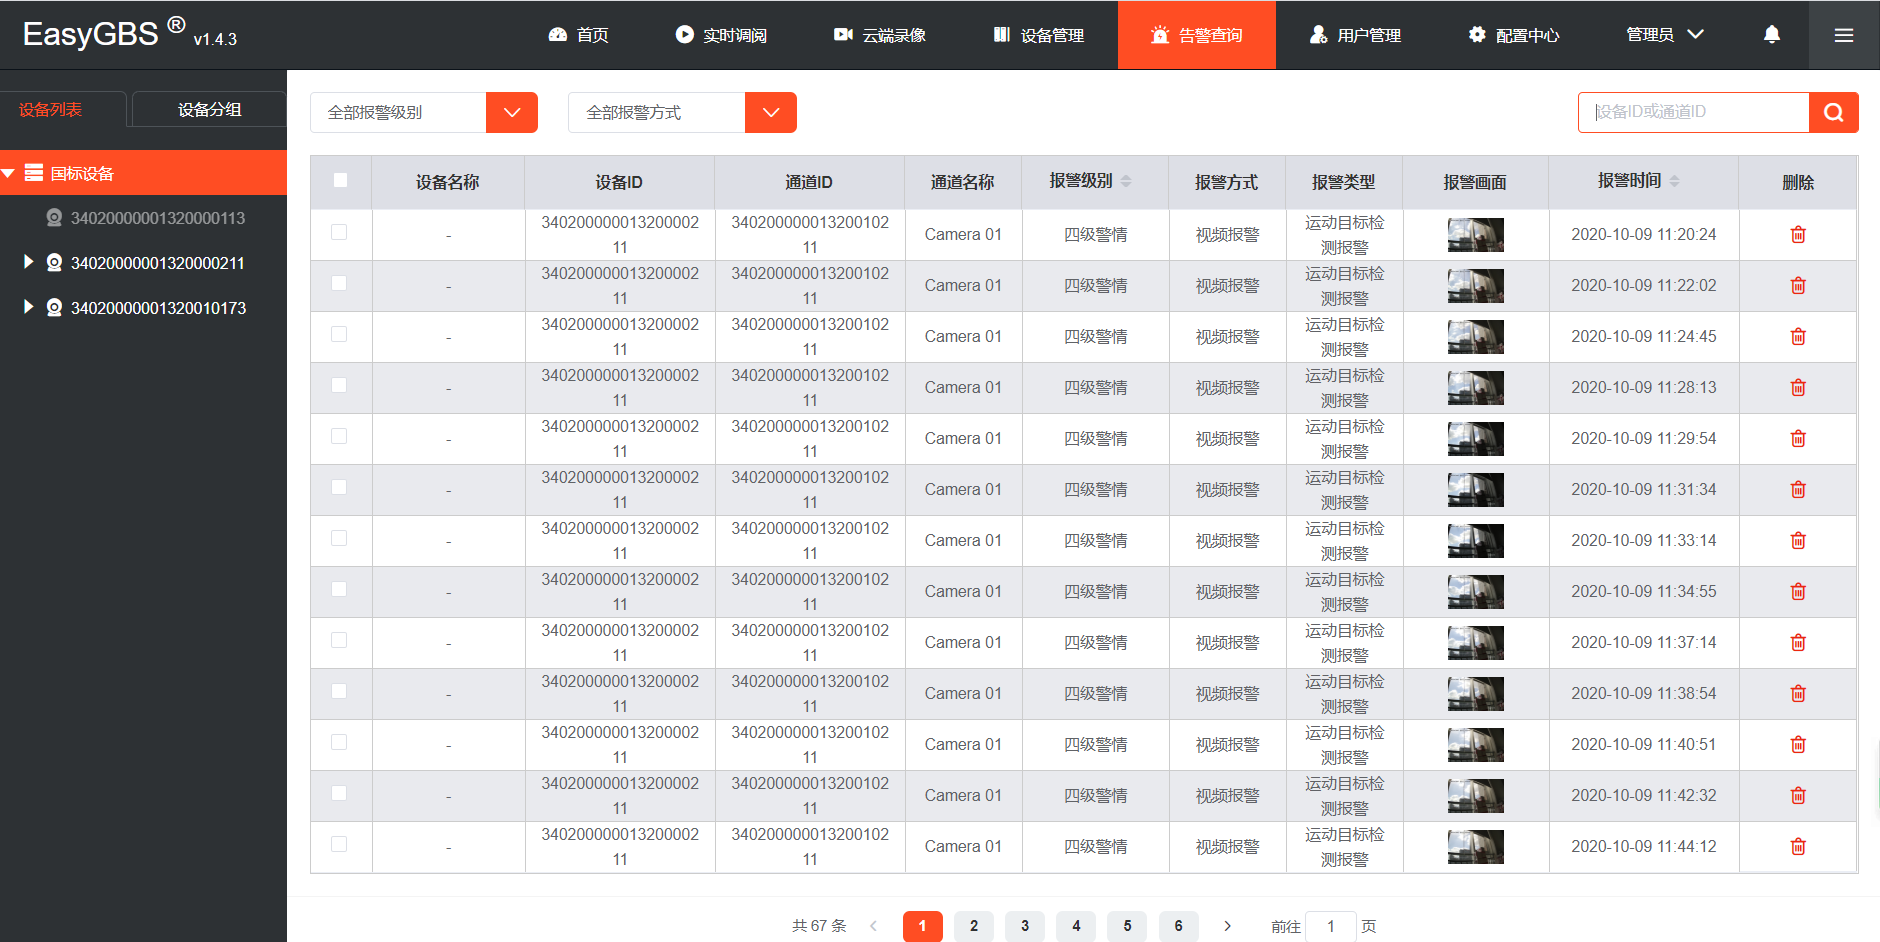Delete the alarm at 11:34:55
This screenshot has width=1880, height=942.
[1798, 591]
